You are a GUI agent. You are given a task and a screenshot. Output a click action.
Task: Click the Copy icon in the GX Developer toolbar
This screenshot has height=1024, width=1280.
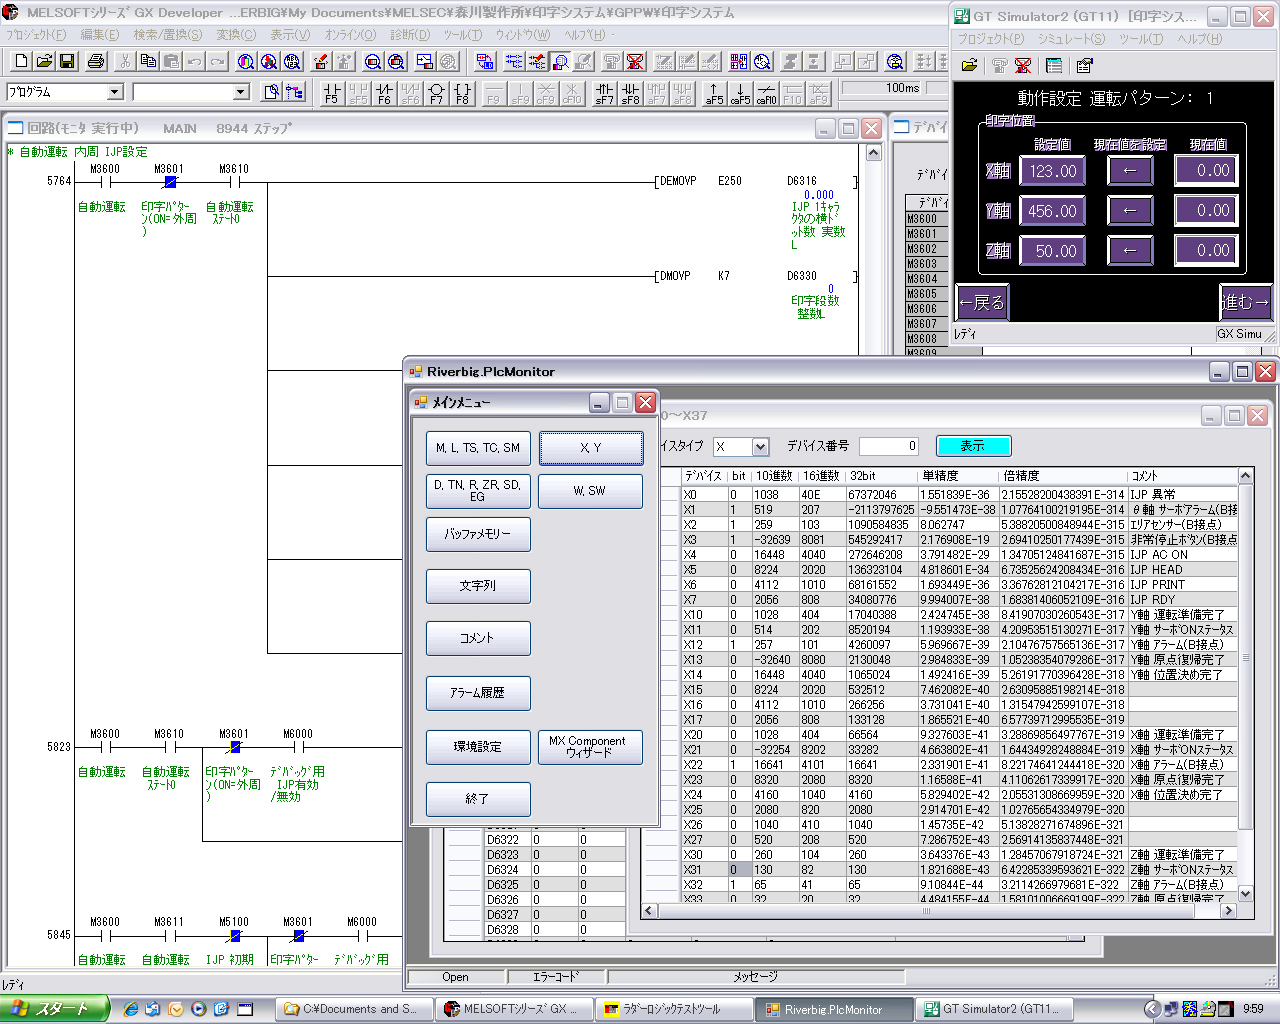[148, 61]
